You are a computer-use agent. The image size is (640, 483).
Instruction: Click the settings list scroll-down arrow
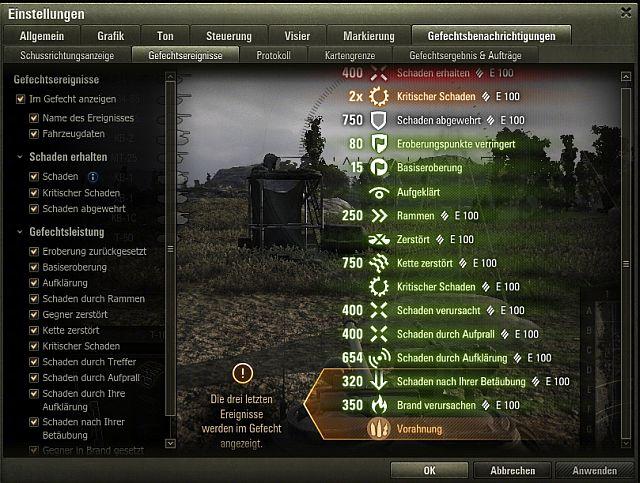tap(171, 443)
